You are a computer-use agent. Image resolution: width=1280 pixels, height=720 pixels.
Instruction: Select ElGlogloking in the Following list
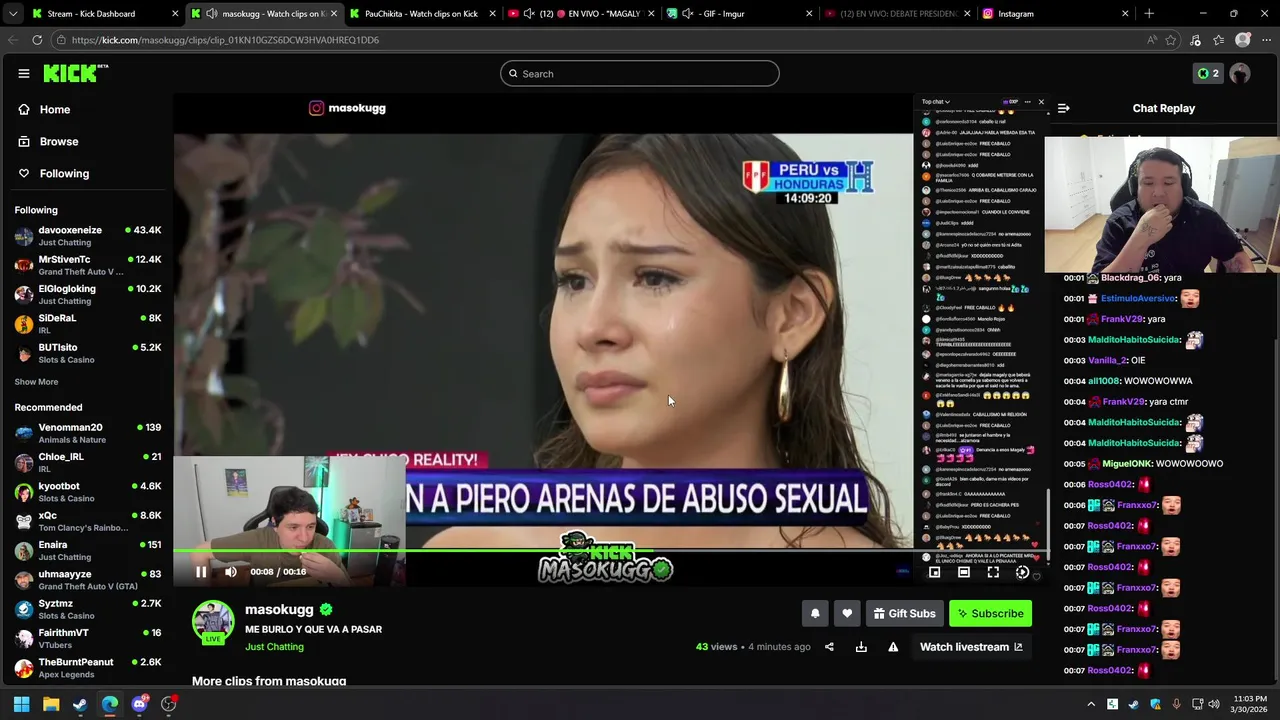(88, 294)
